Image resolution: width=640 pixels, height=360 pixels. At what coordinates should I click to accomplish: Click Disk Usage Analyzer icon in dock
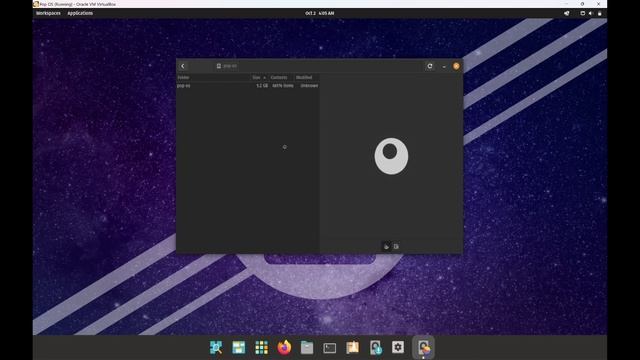click(423, 347)
